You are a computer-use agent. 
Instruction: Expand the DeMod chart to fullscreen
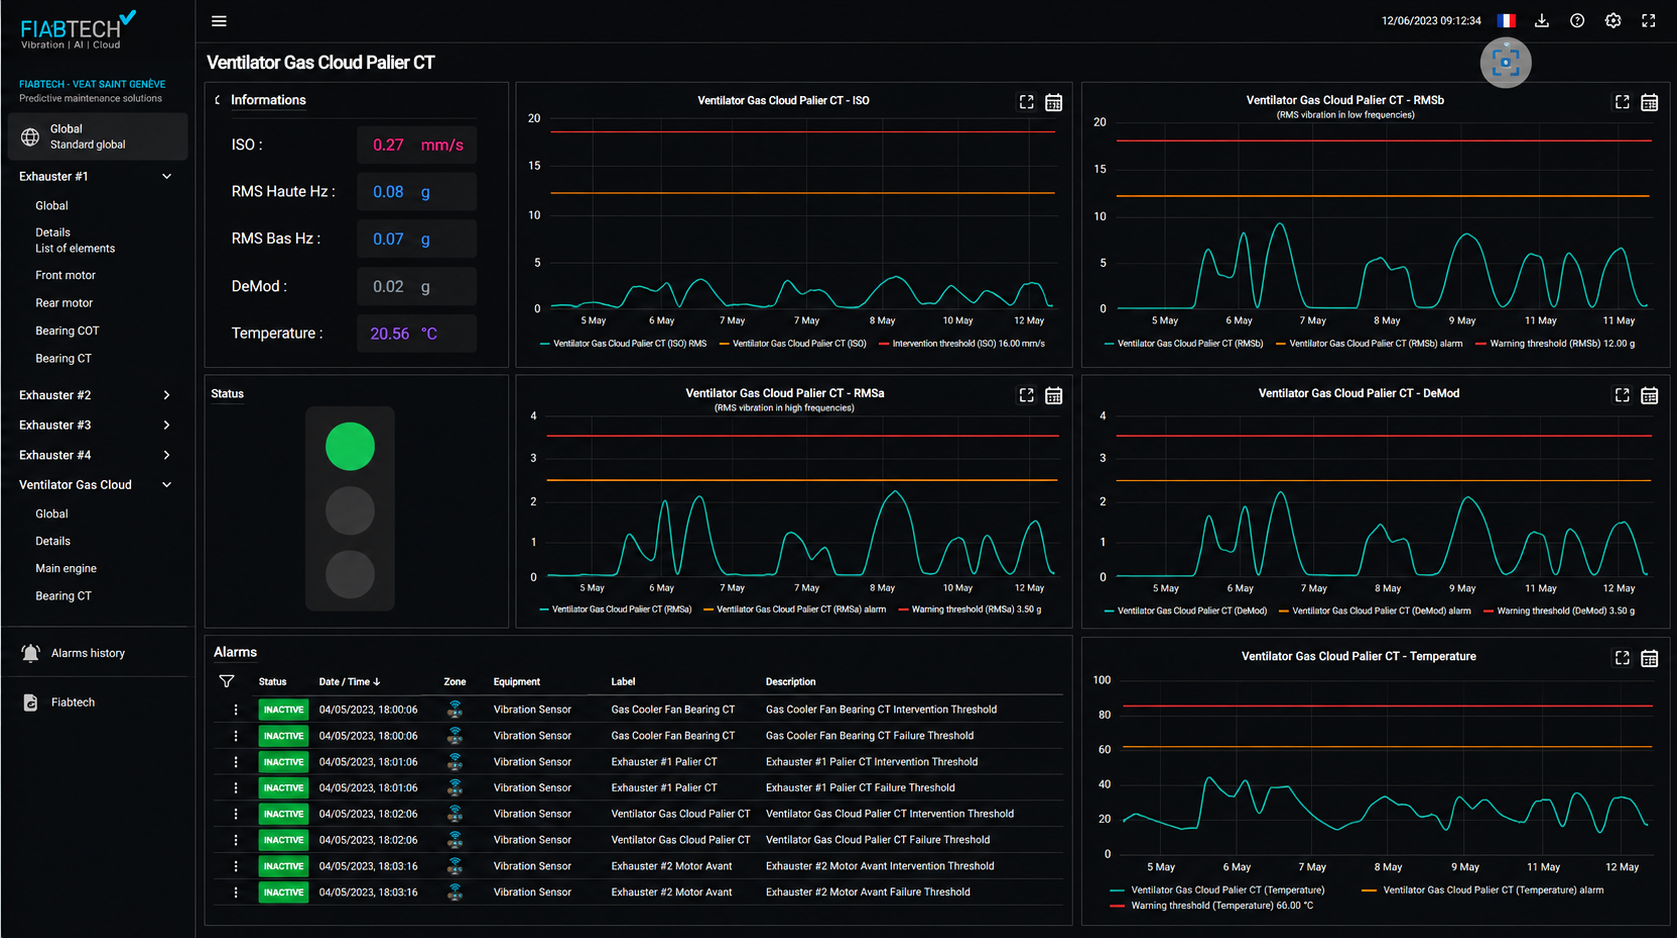[x=1622, y=396]
